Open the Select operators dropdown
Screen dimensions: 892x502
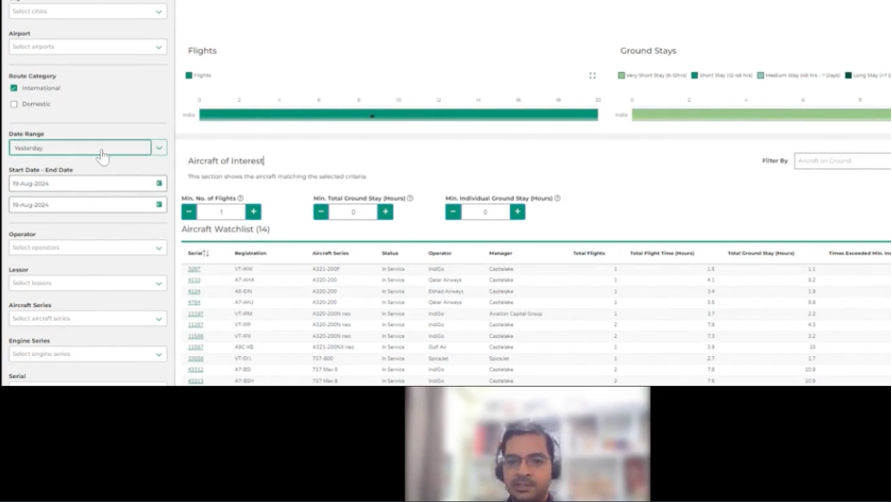coord(88,247)
